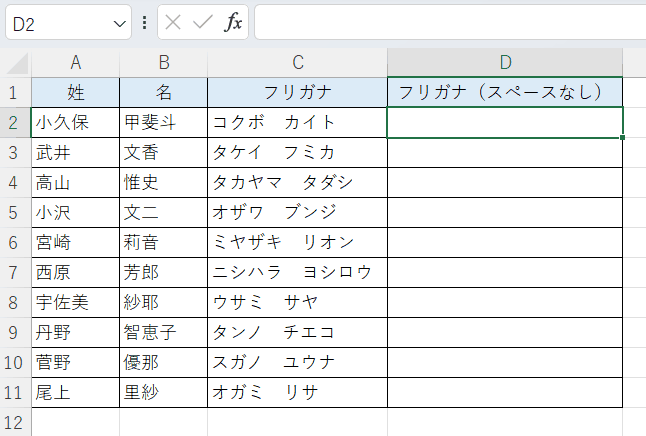
Task: Click cell containing 智恵子
Action: [164, 333]
